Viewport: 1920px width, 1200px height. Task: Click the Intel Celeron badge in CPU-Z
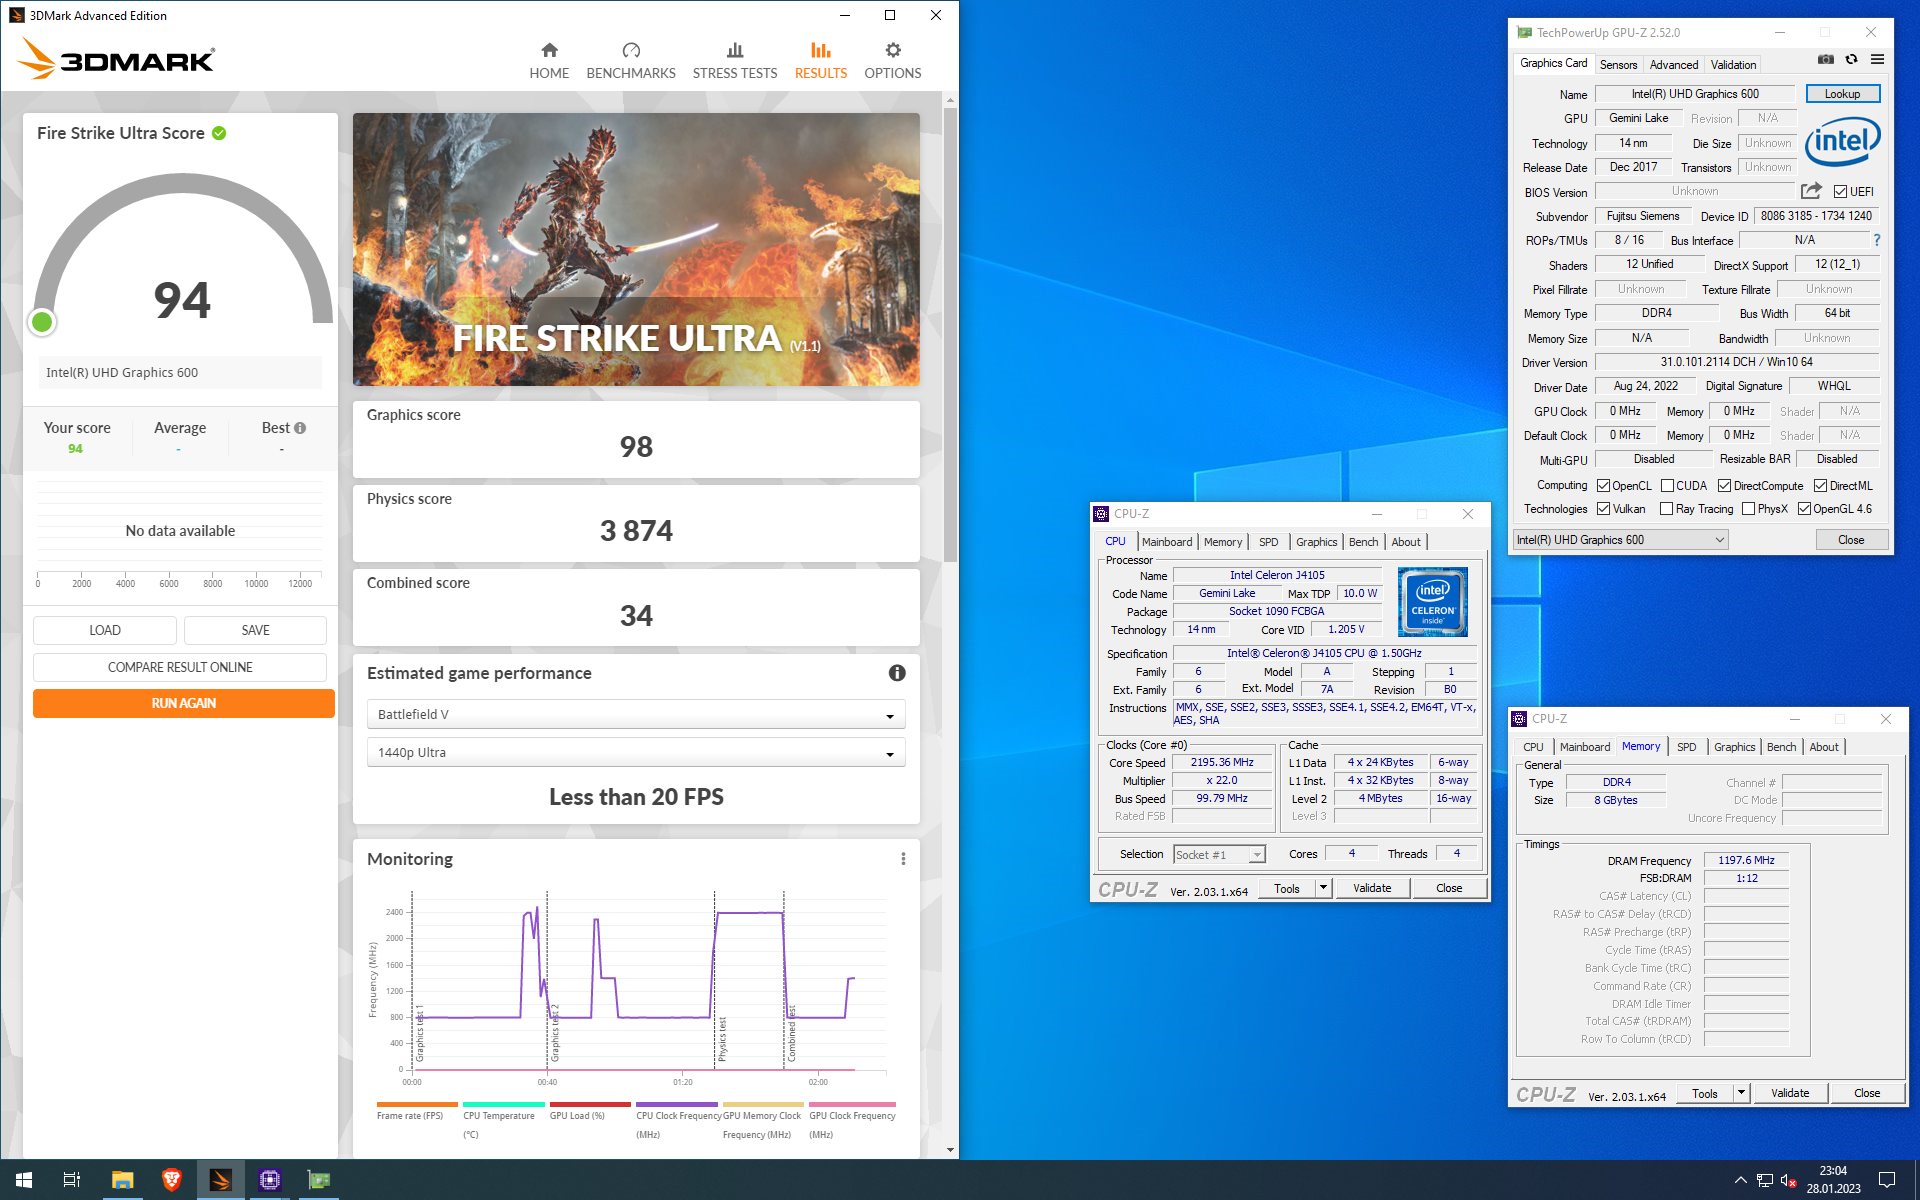pos(1433,602)
